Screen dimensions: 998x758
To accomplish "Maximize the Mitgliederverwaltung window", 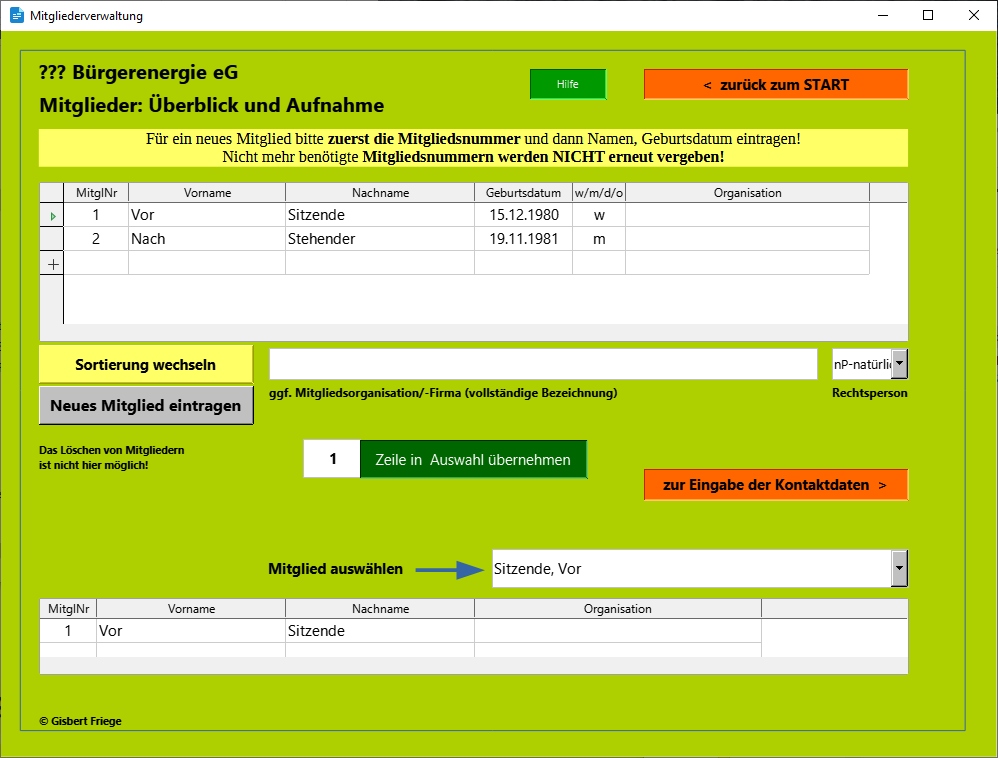I will coord(928,15).
